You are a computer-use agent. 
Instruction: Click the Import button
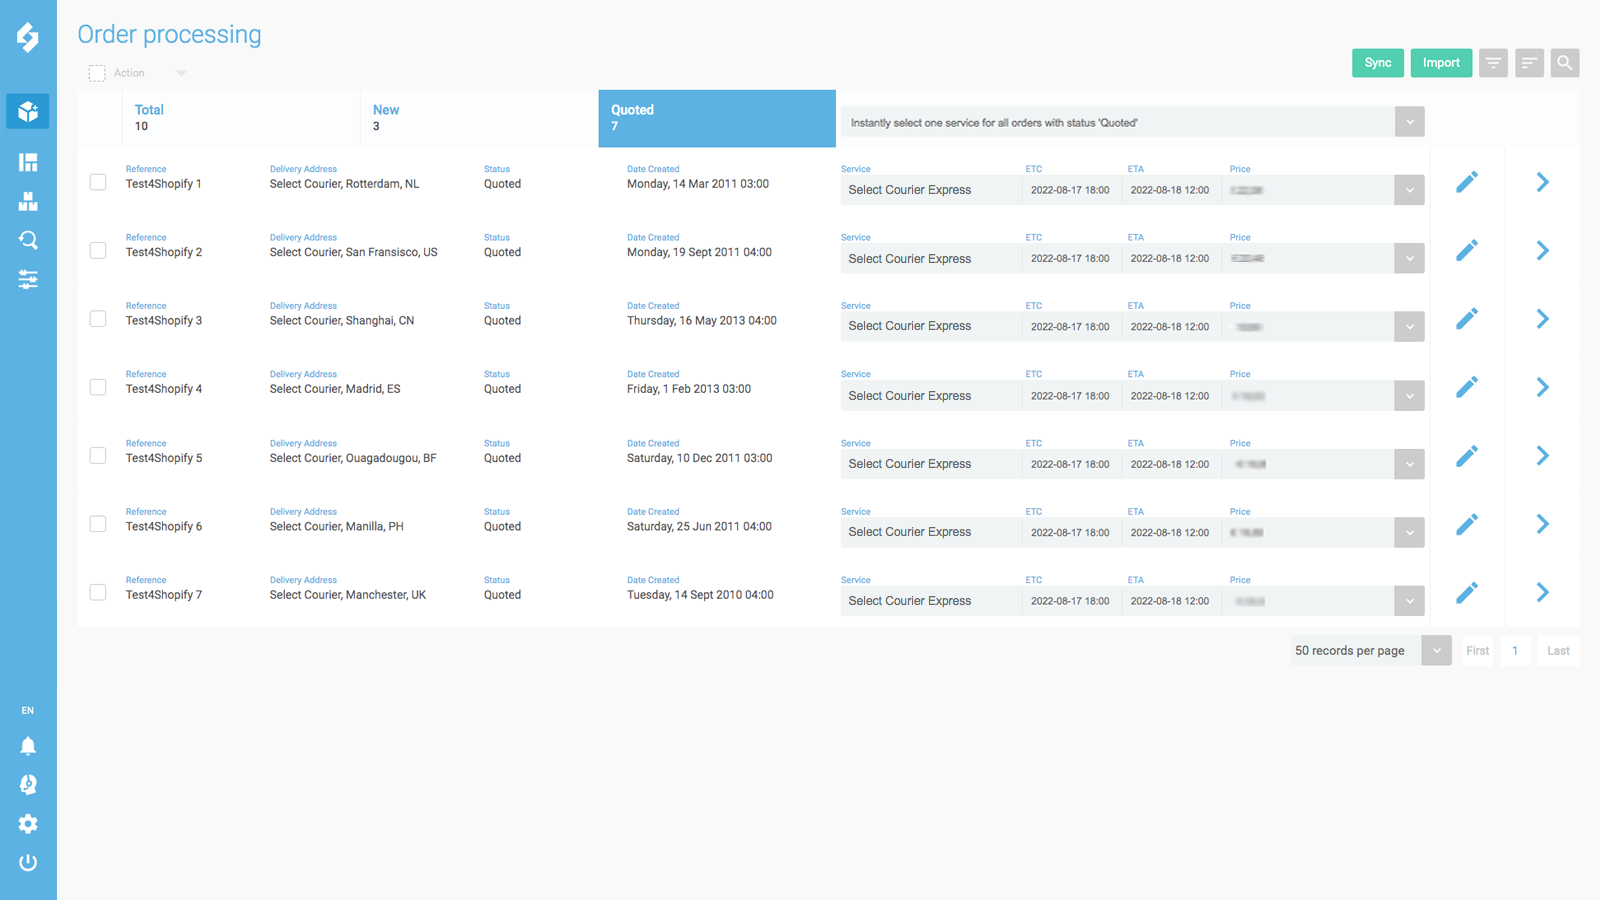1441,63
